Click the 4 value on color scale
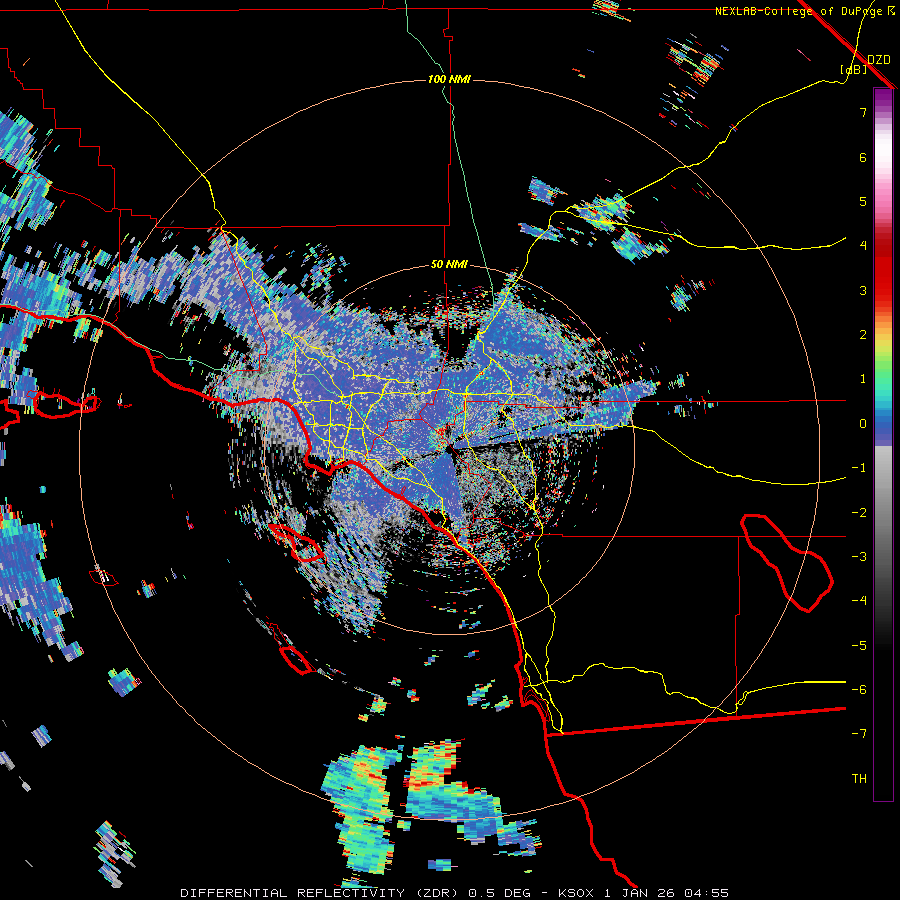Viewport: 900px width, 900px height. click(x=863, y=246)
